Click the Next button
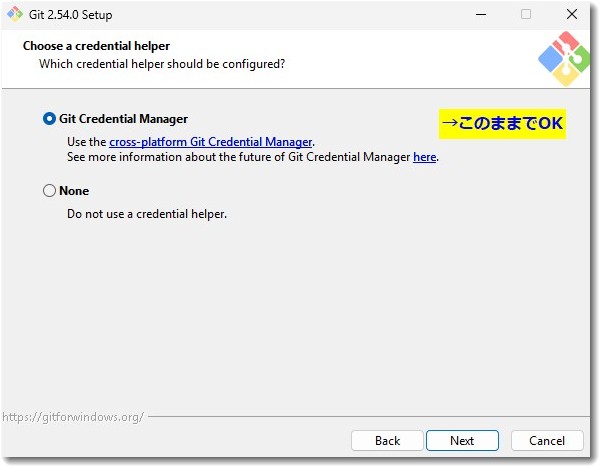Screen dimensions: 599x466 [462, 441]
